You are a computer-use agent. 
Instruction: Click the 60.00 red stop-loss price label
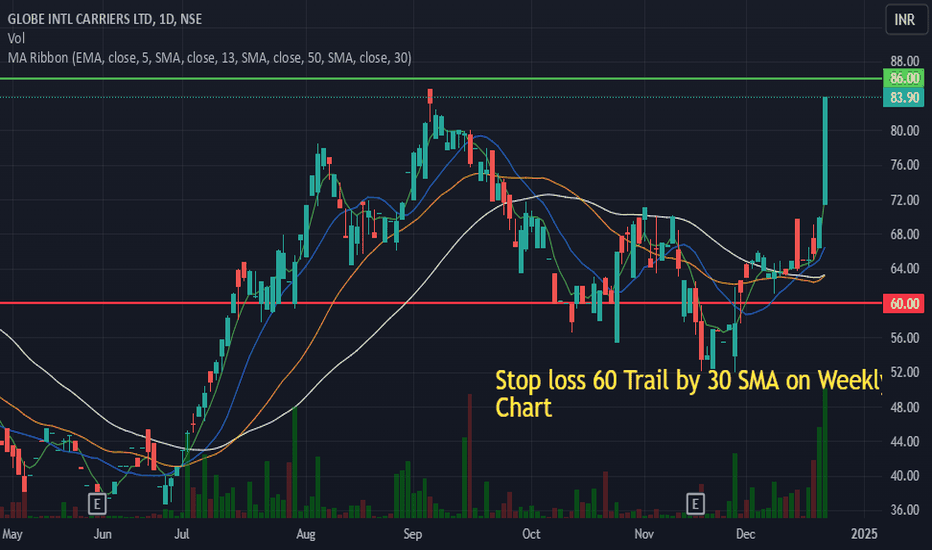(x=903, y=303)
